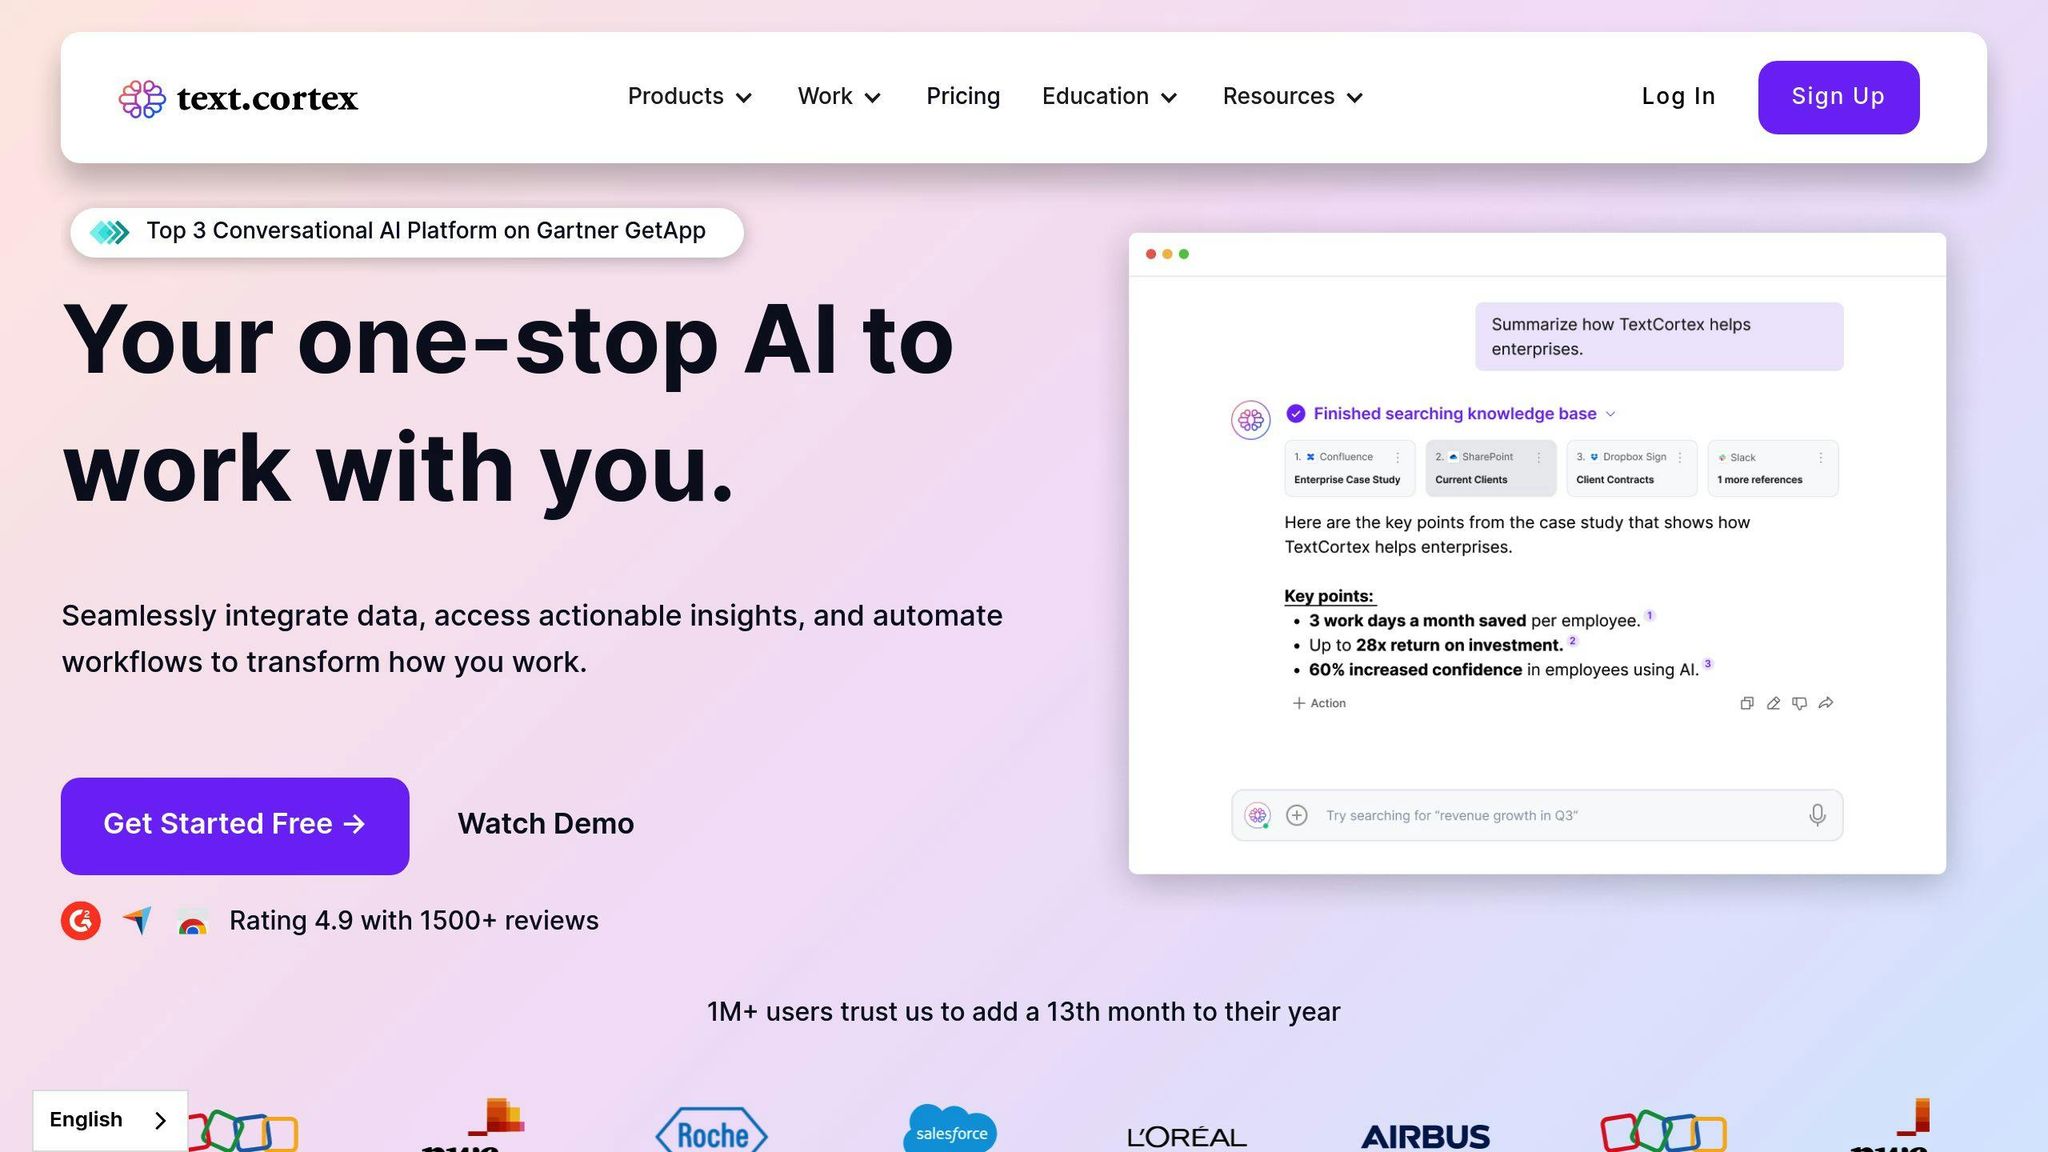
Task: Open the Chrome Web Store rating icon
Action: (193, 921)
